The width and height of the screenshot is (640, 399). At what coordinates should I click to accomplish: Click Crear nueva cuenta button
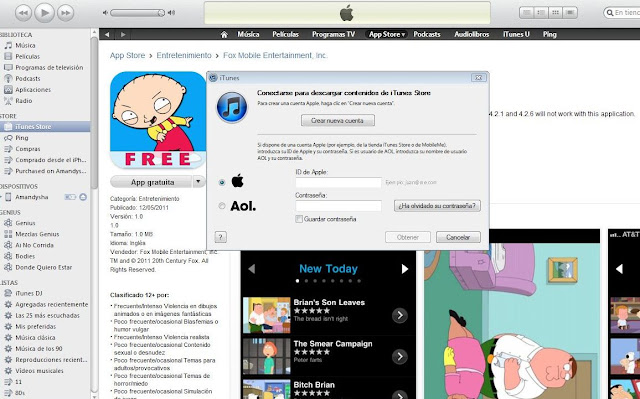point(338,120)
